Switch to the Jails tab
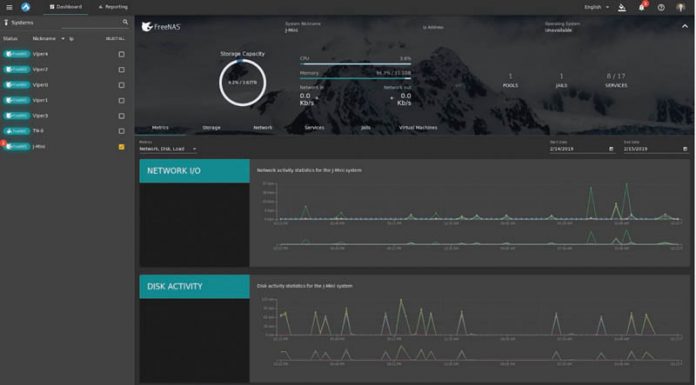This screenshot has width=696, height=385. pyautogui.click(x=366, y=127)
